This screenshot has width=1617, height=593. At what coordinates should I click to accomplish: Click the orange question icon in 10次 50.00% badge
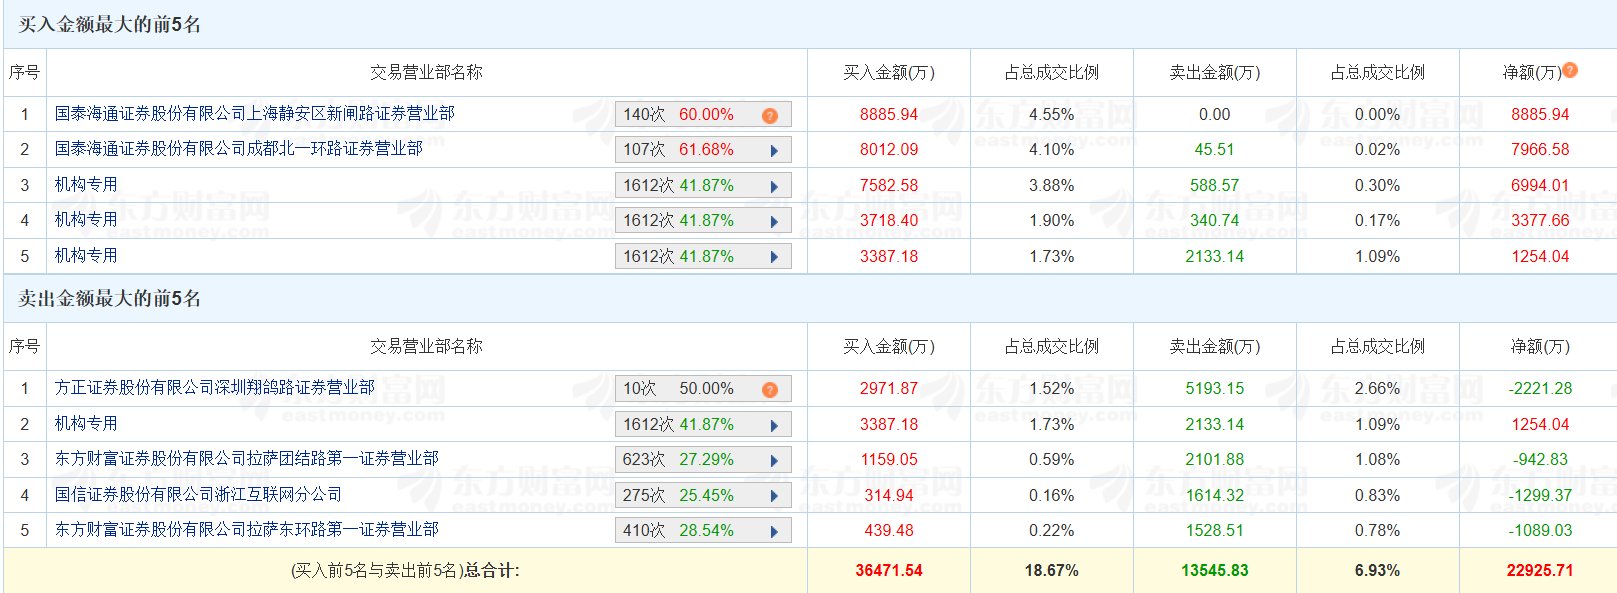(769, 389)
